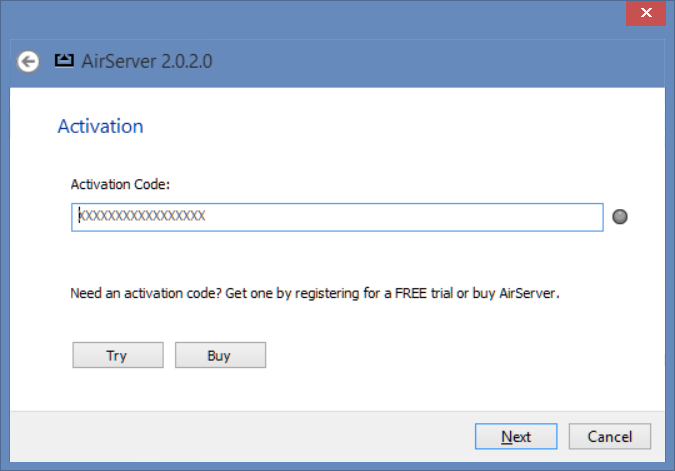Click 'buy AirServer' words in help message

click(514, 294)
